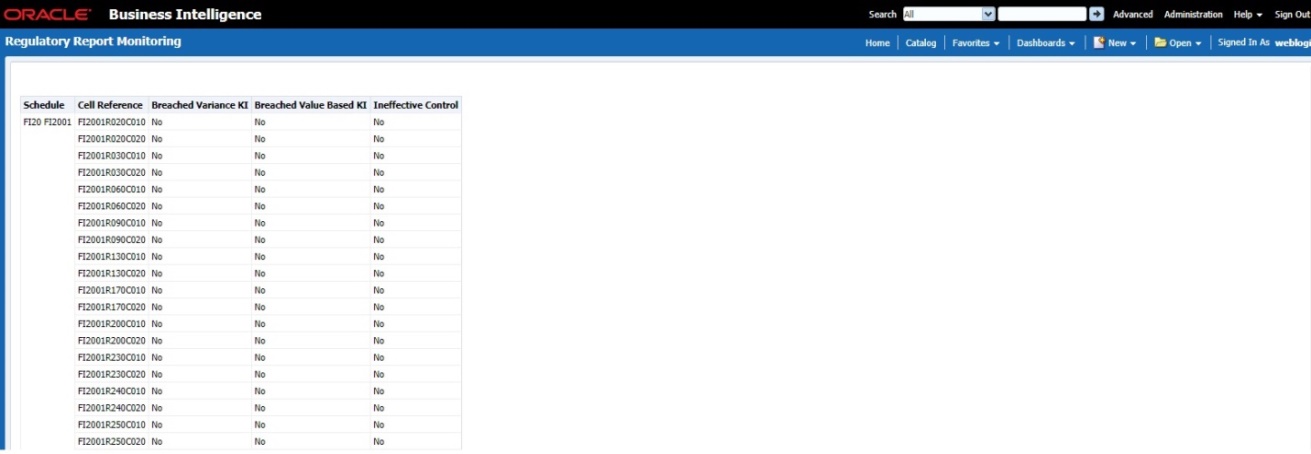Select cell reference FI2001R200C010

(x=111, y=324)
